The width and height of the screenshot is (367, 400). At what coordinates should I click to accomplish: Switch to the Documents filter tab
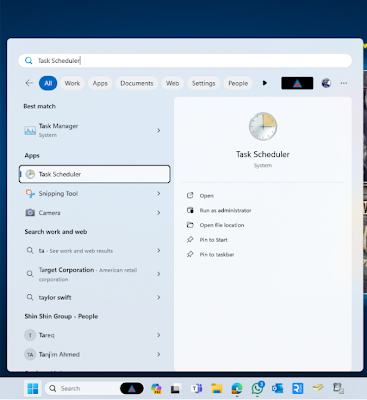point(137,83)
